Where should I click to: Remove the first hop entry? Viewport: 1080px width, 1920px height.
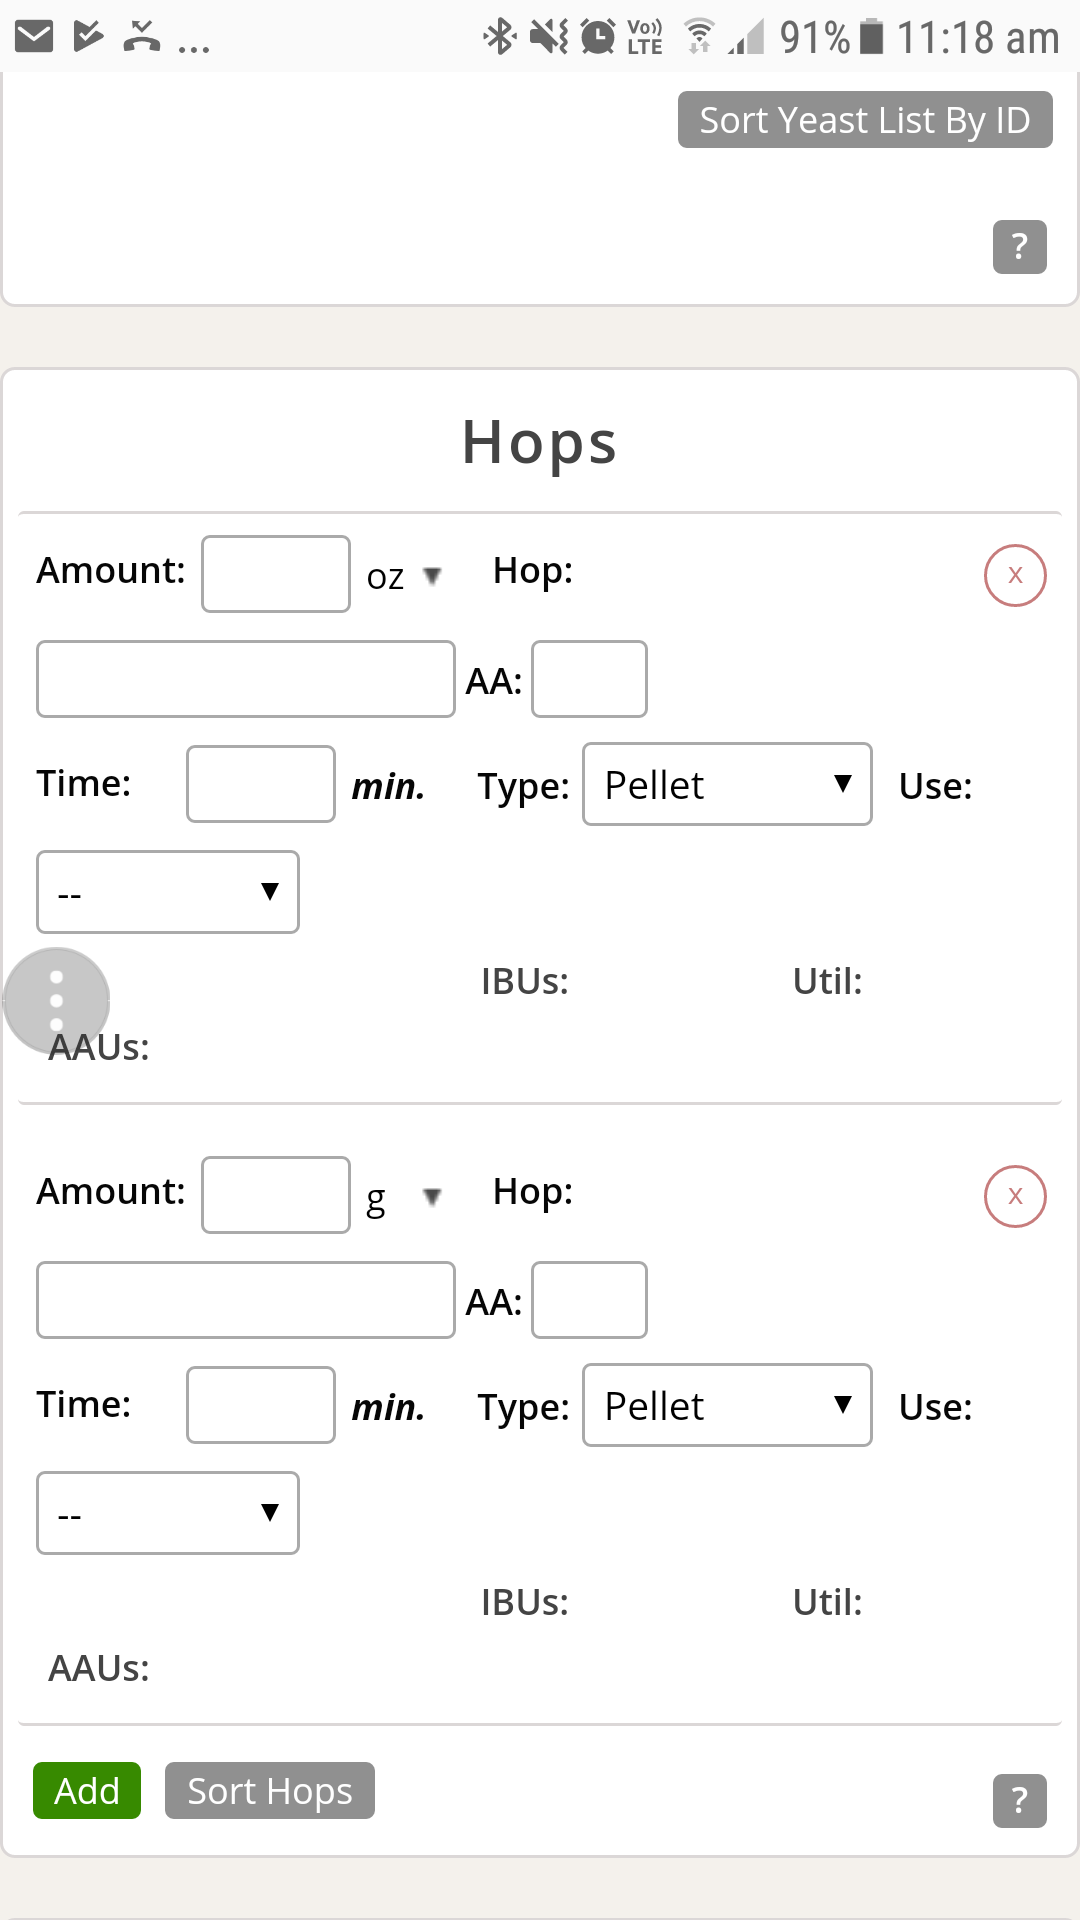pyautogui.click(x=1015, y=575)
